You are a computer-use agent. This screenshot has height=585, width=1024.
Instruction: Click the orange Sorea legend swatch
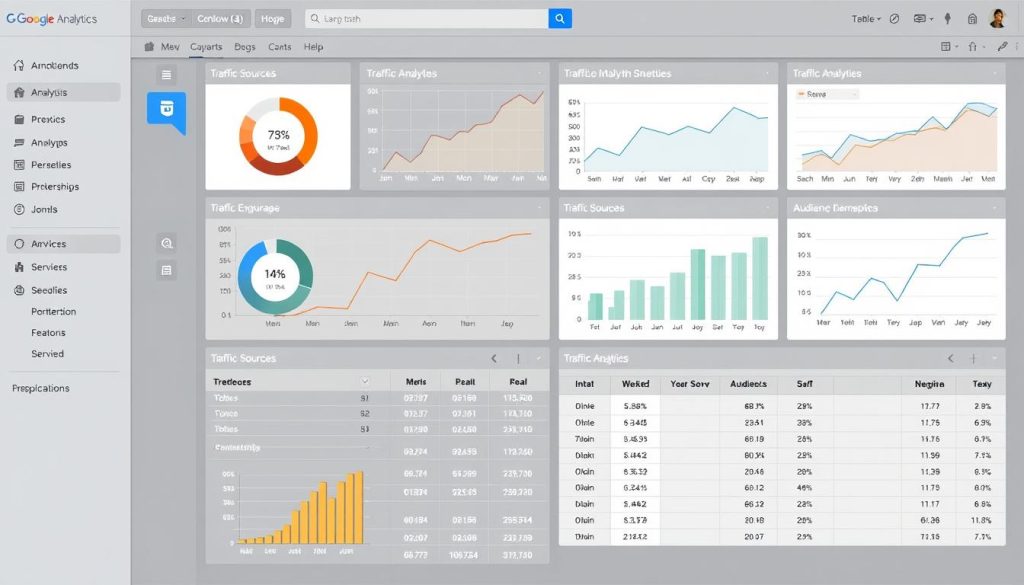[x=801, y=95]
